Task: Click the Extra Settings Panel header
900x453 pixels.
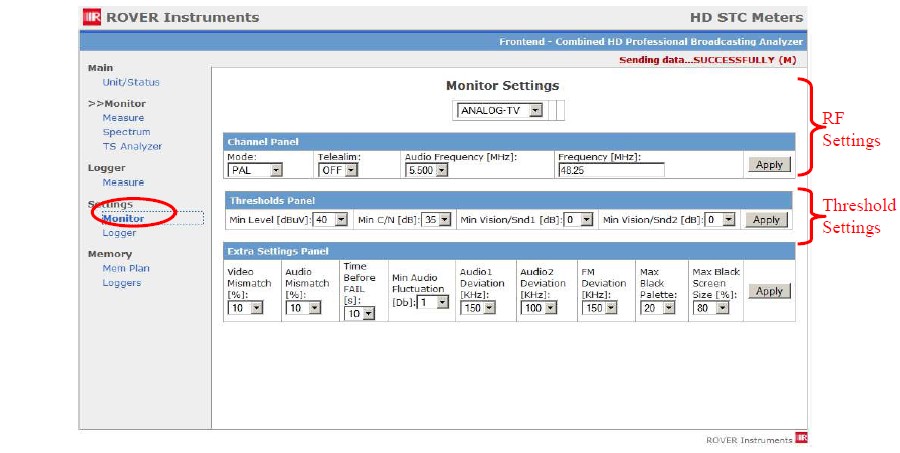Action: point(509,251)
